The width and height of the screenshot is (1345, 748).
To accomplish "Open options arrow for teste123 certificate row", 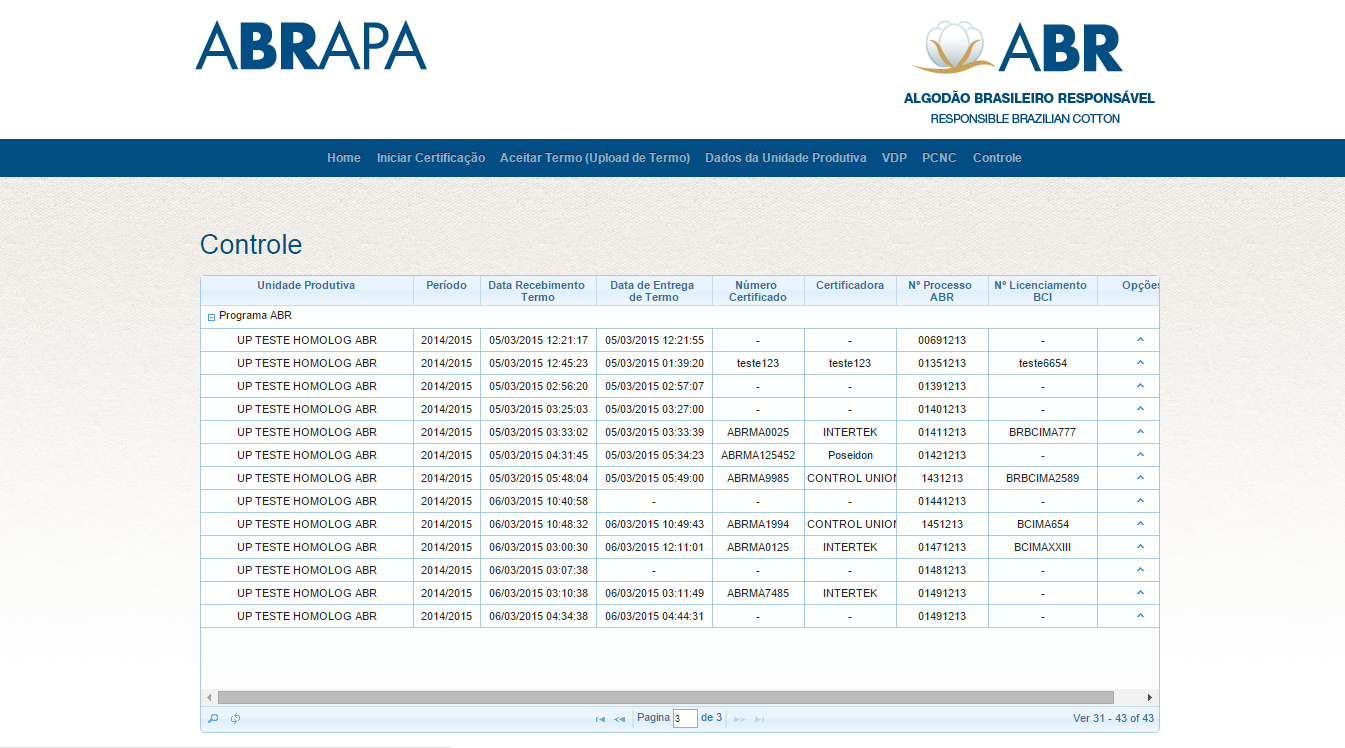I will (x=1140, y=363).
